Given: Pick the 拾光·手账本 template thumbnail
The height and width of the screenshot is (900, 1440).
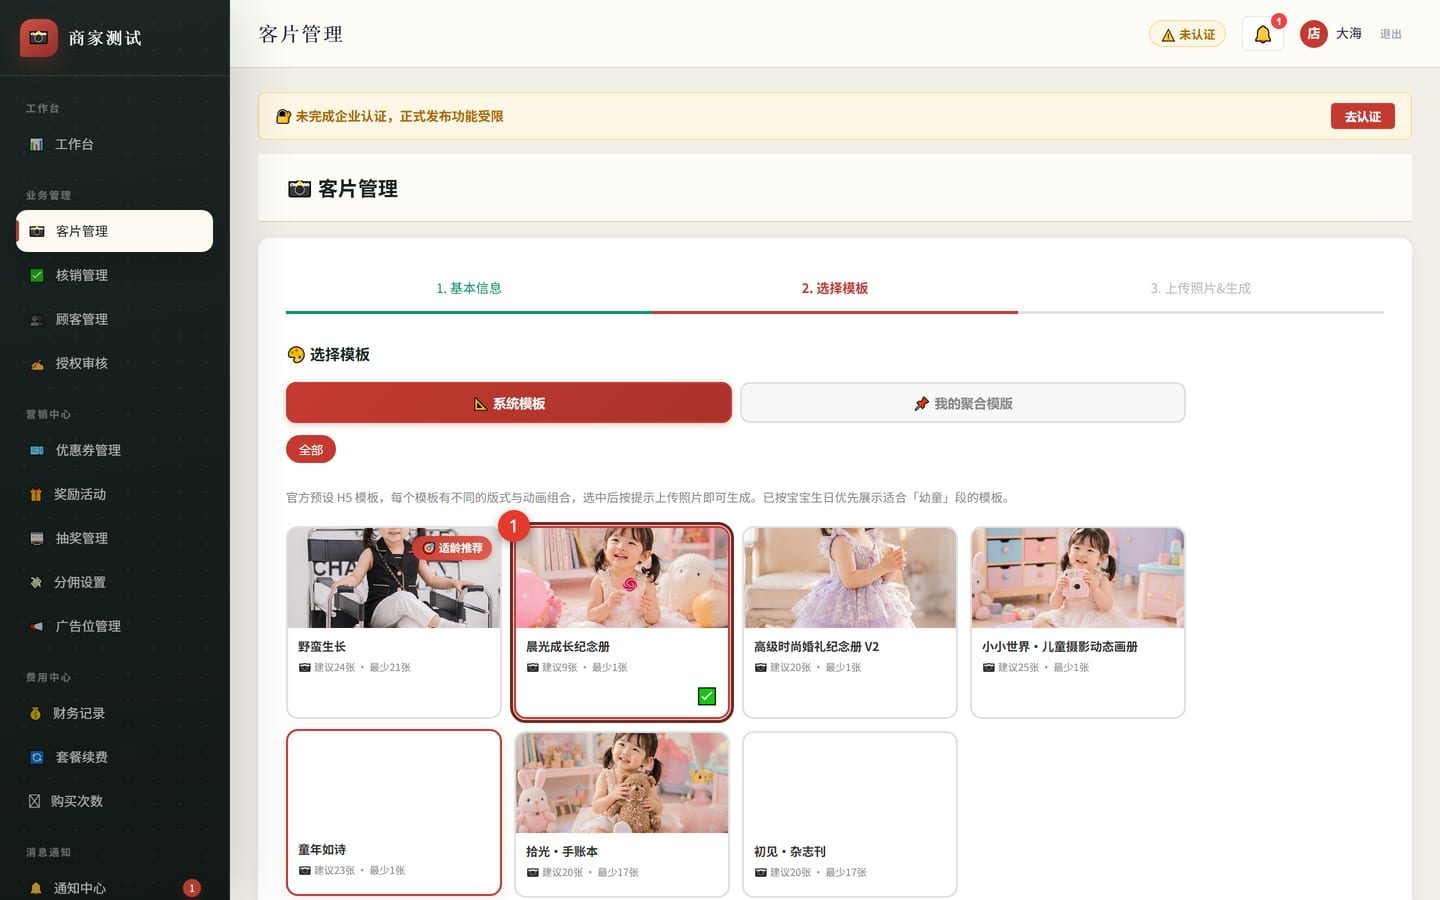Looking at the screenshot, I should click(x=622, y=783).
